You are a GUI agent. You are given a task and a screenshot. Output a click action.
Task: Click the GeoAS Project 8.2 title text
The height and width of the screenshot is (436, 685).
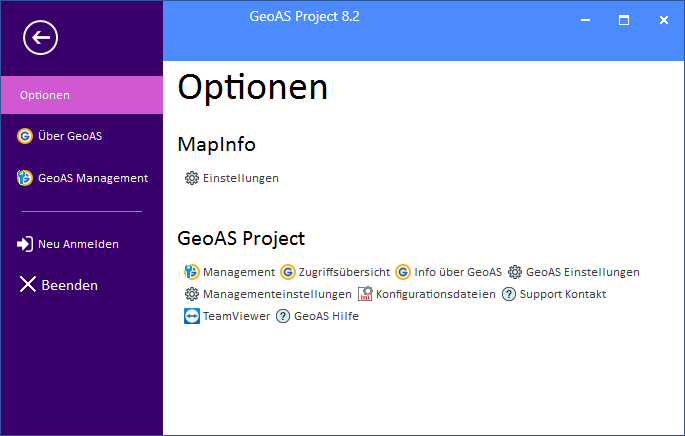[304, 17]
